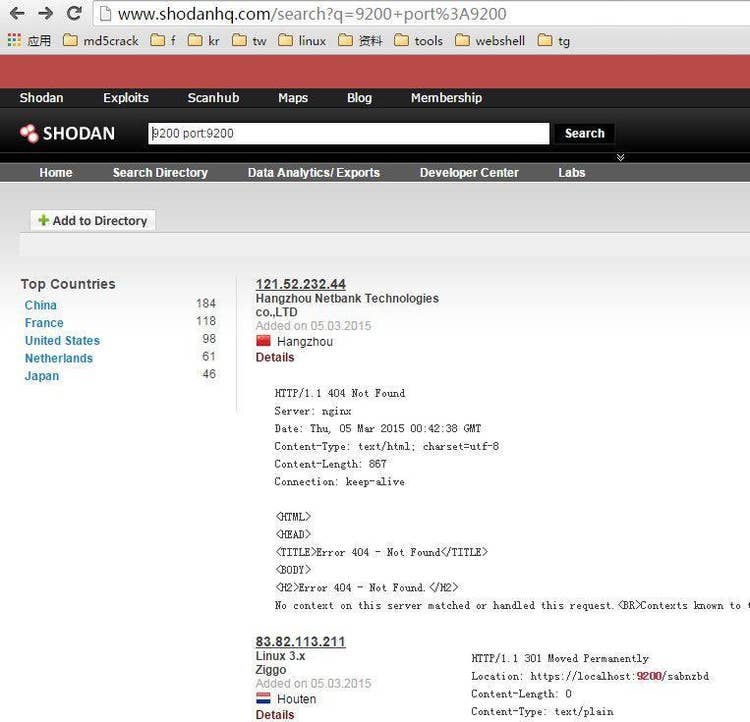The width and height of the screenshot is (750, 722).
Task: Click the SHODAN logo
Action: 67,133
